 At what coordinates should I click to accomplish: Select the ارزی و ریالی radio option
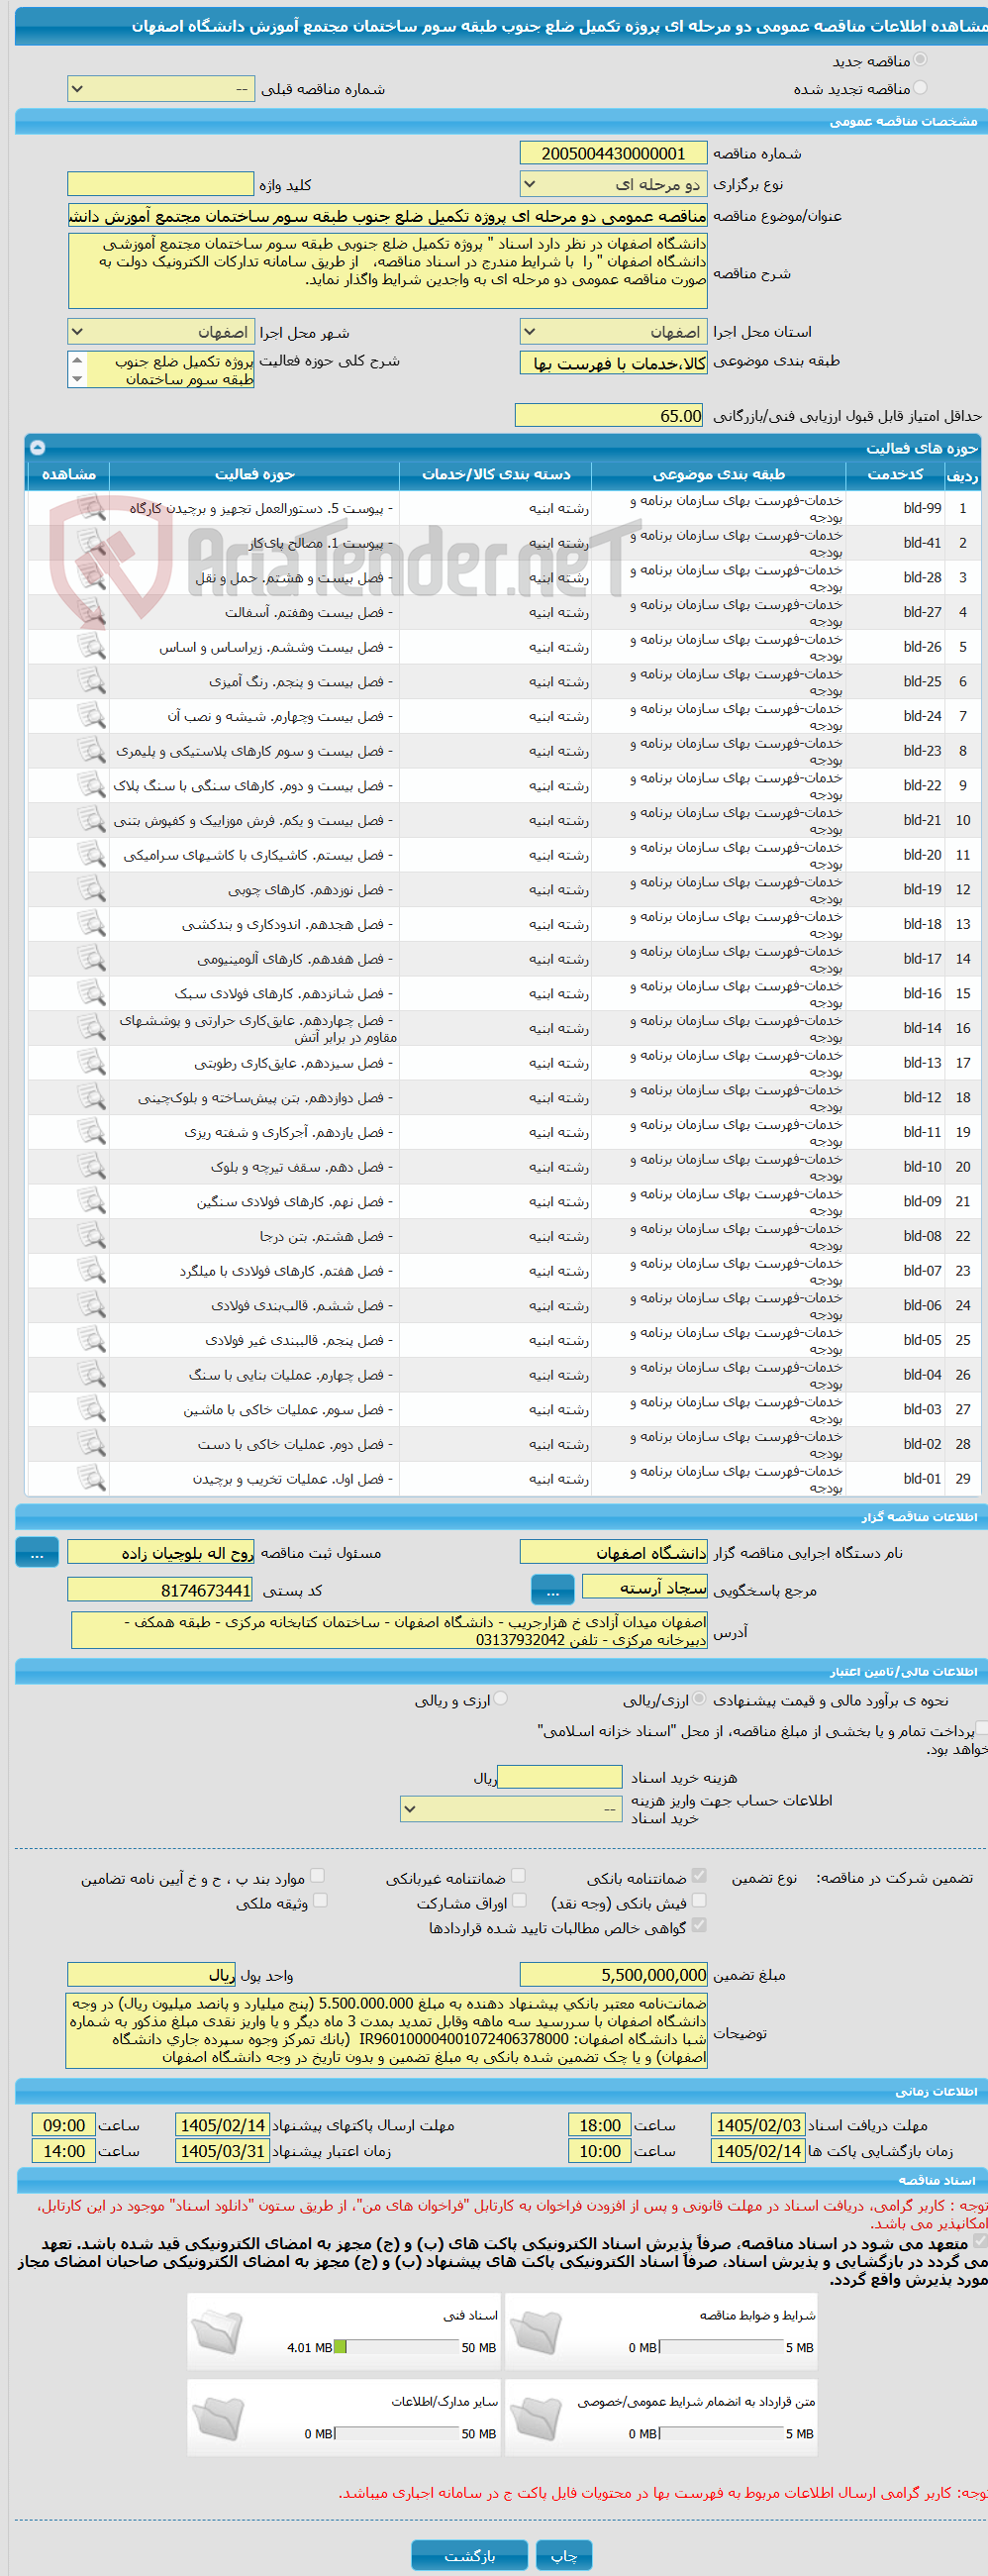[x=501, y=1699]
